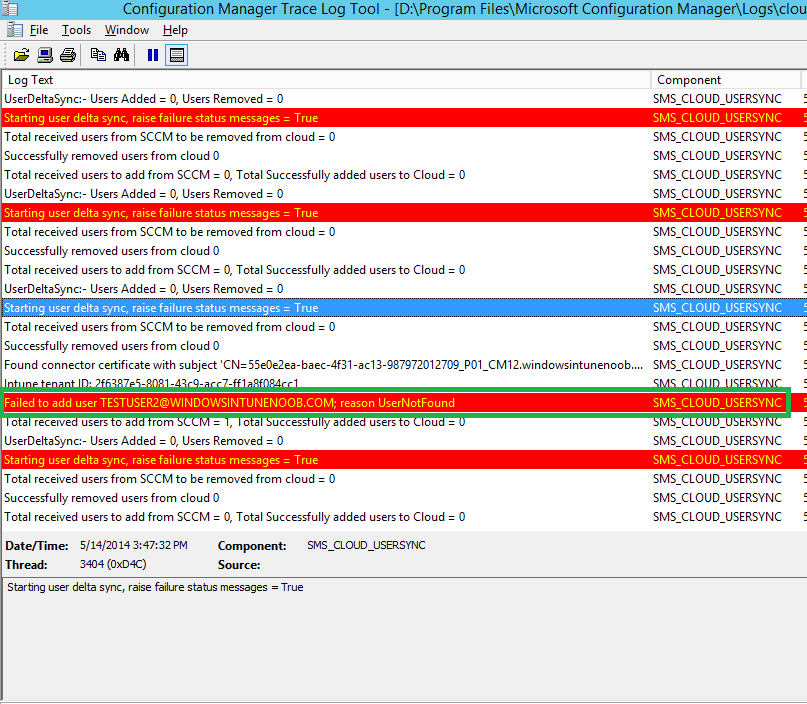The height and width of the screenshot is (704, 807).
Task: Click the Log Text column header
Action: coord(327,80)
